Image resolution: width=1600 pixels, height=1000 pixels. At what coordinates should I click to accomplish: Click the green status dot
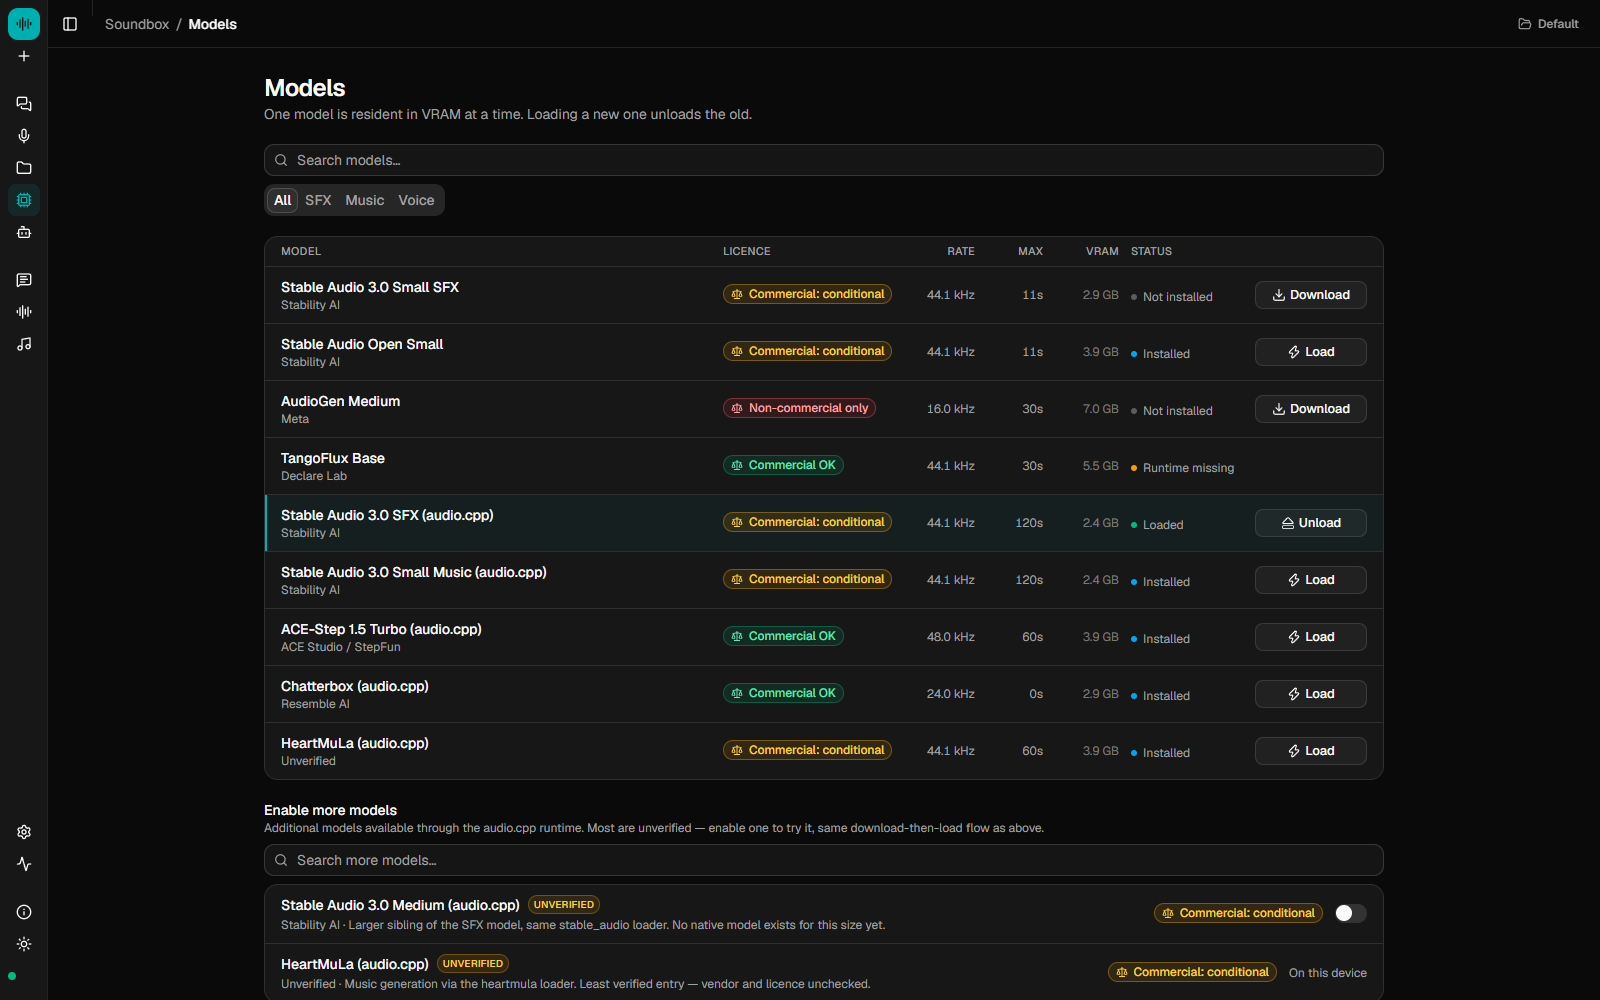click(x=12, y=976)
